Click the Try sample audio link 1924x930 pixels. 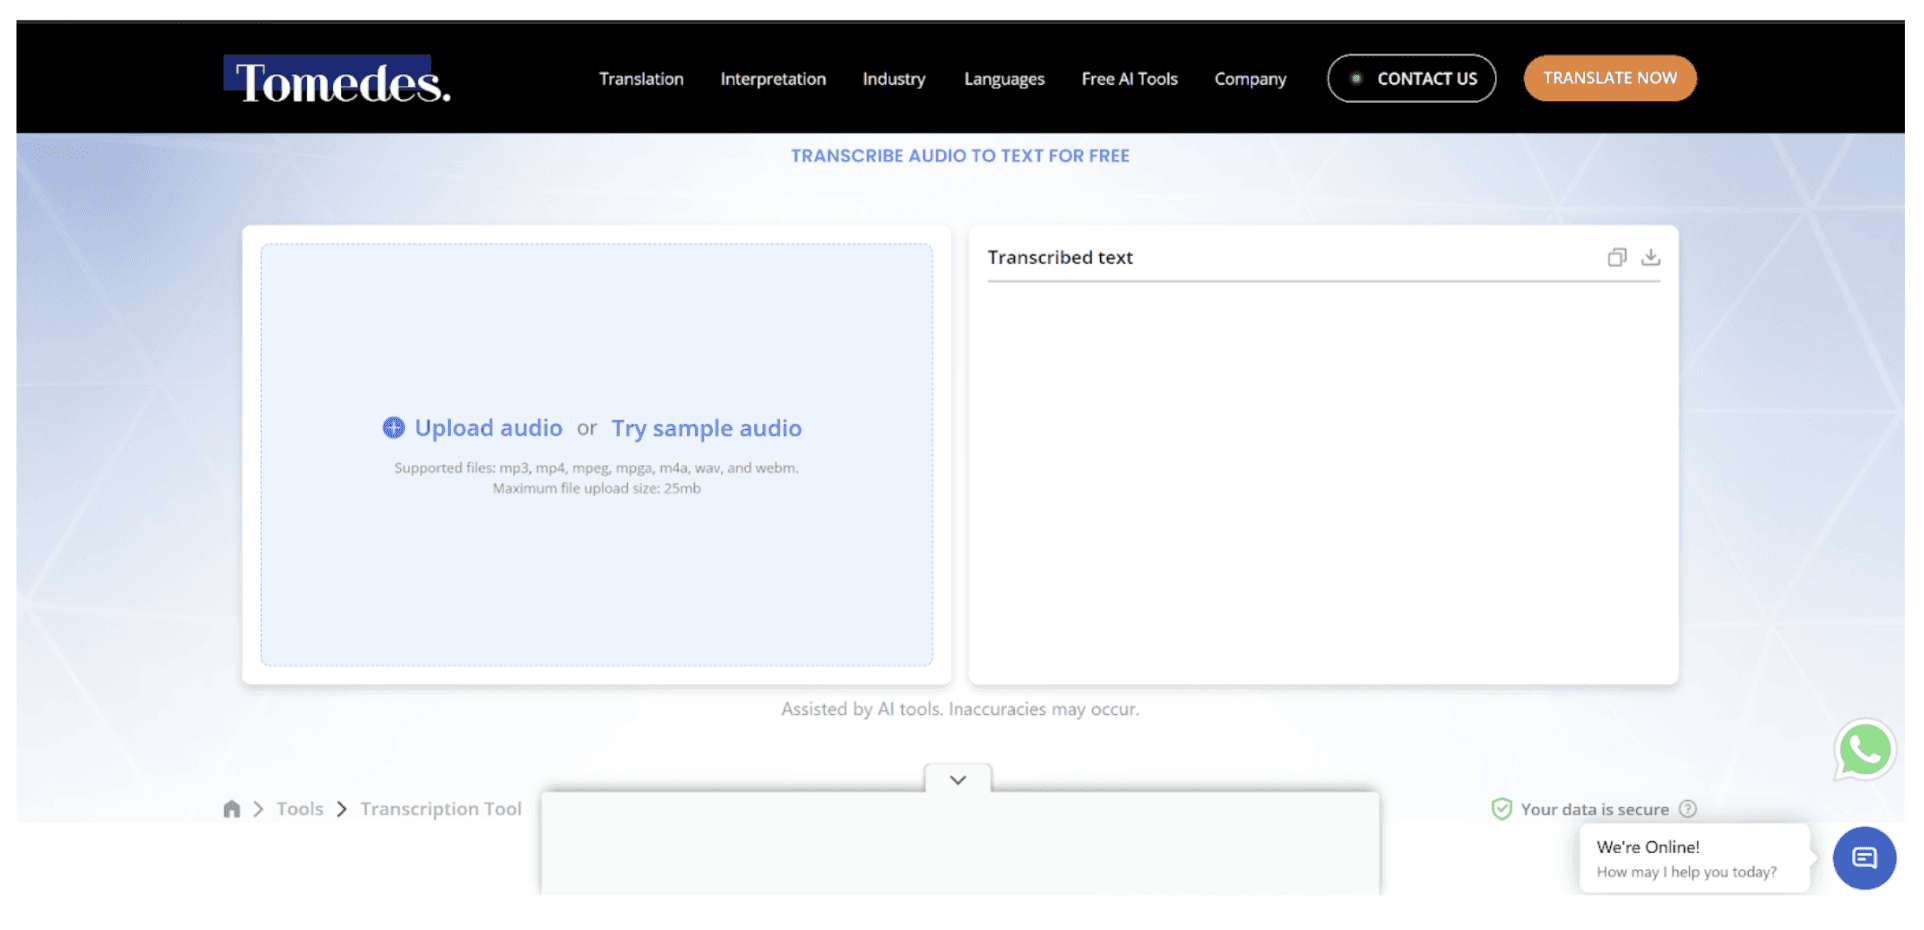click(706, 427)
